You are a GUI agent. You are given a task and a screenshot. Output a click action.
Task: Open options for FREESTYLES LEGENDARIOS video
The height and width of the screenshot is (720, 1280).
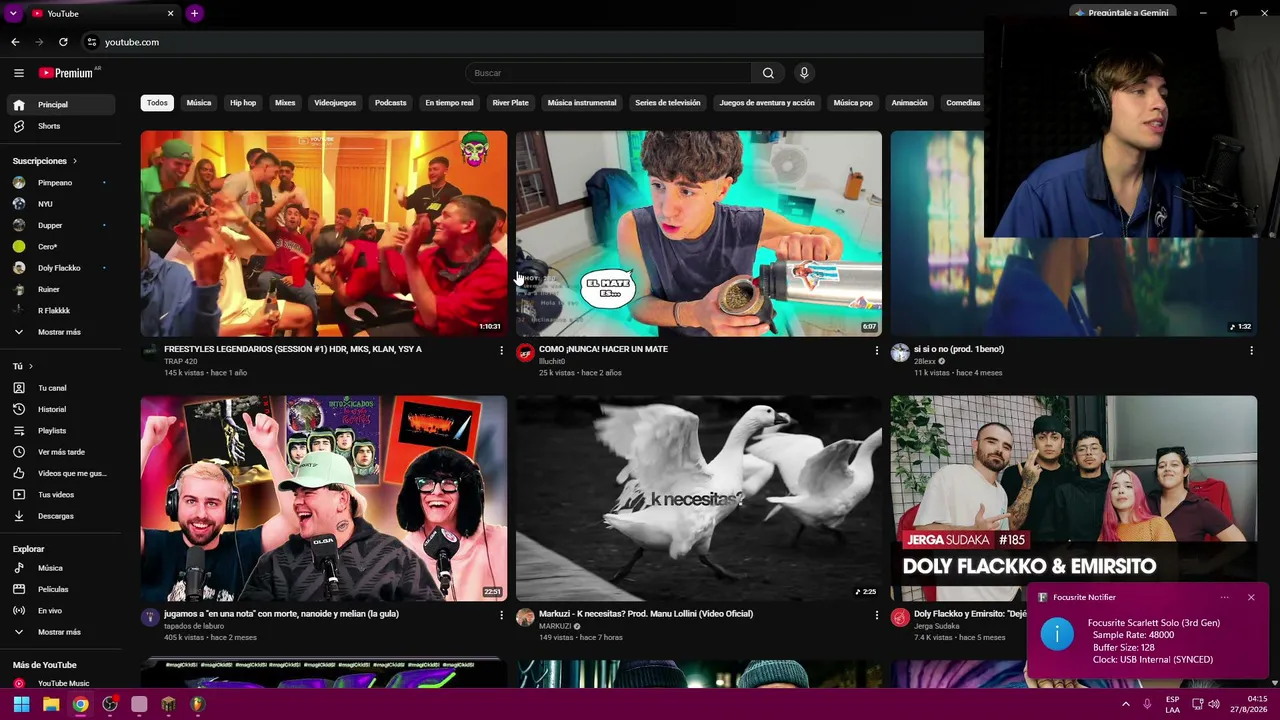pyautogui.click(x=501, y=350)
